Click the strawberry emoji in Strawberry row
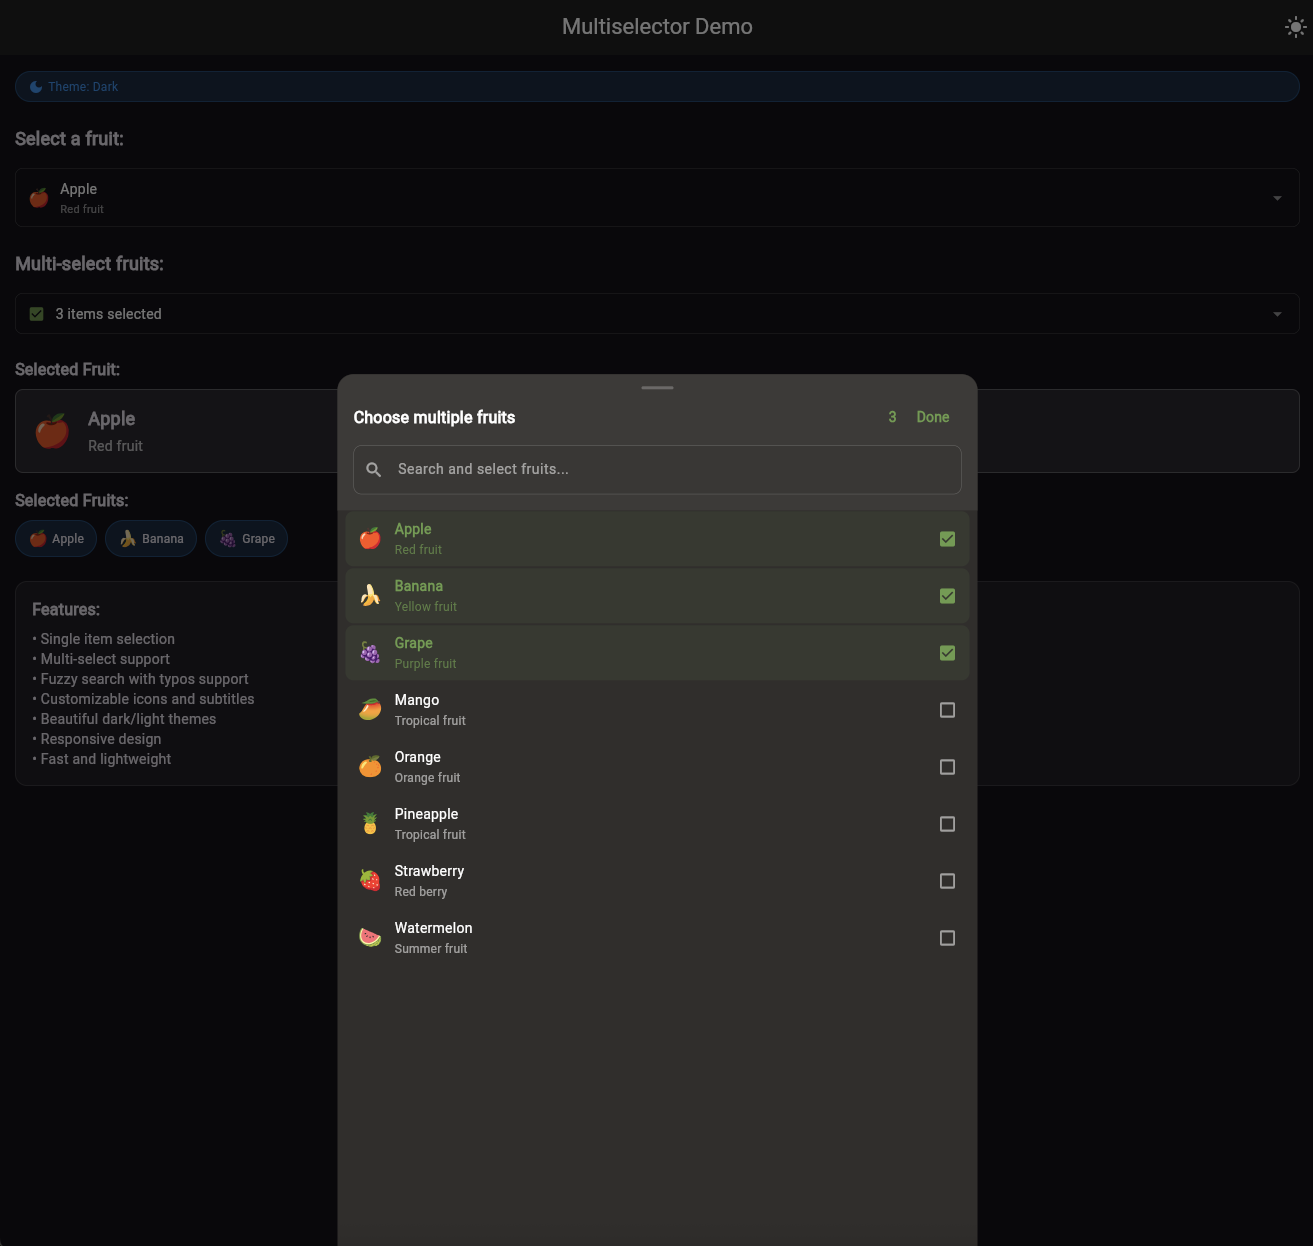The width and height of the screenshot is (1313, 1246). [370, 881]
